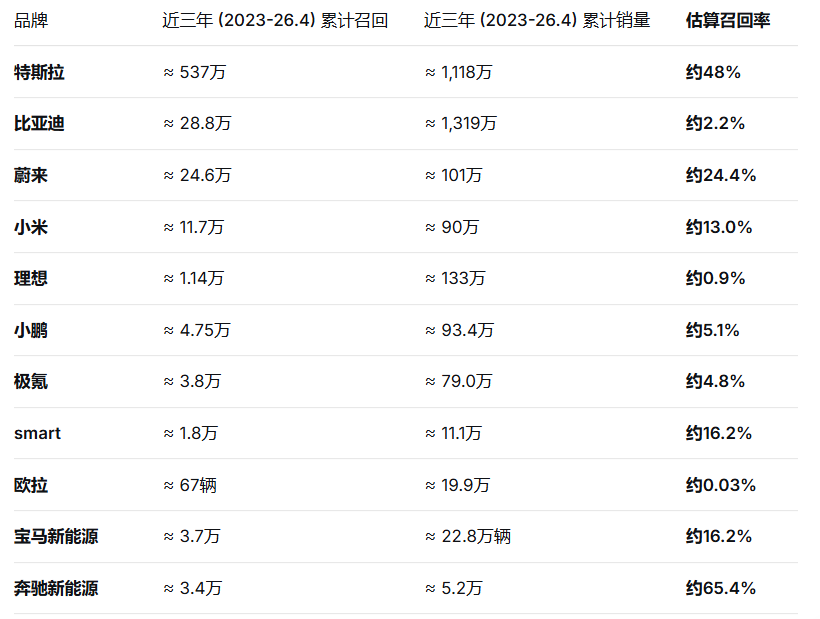Click the 极氪 row label

pyautogui.click(x=31, y=381)
